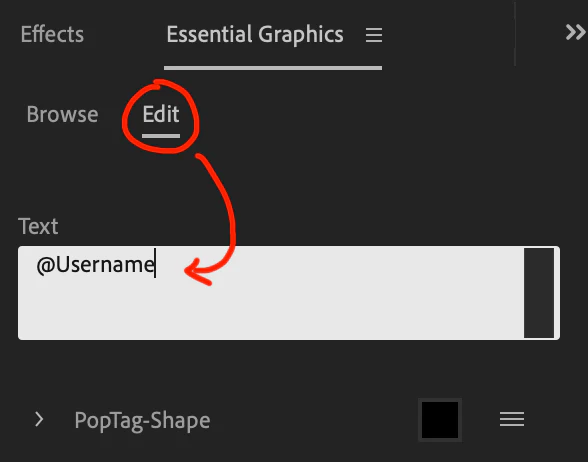
Task: Place cursor before the @ symbol
Action: pyautogui.click(x=36, y=265)
